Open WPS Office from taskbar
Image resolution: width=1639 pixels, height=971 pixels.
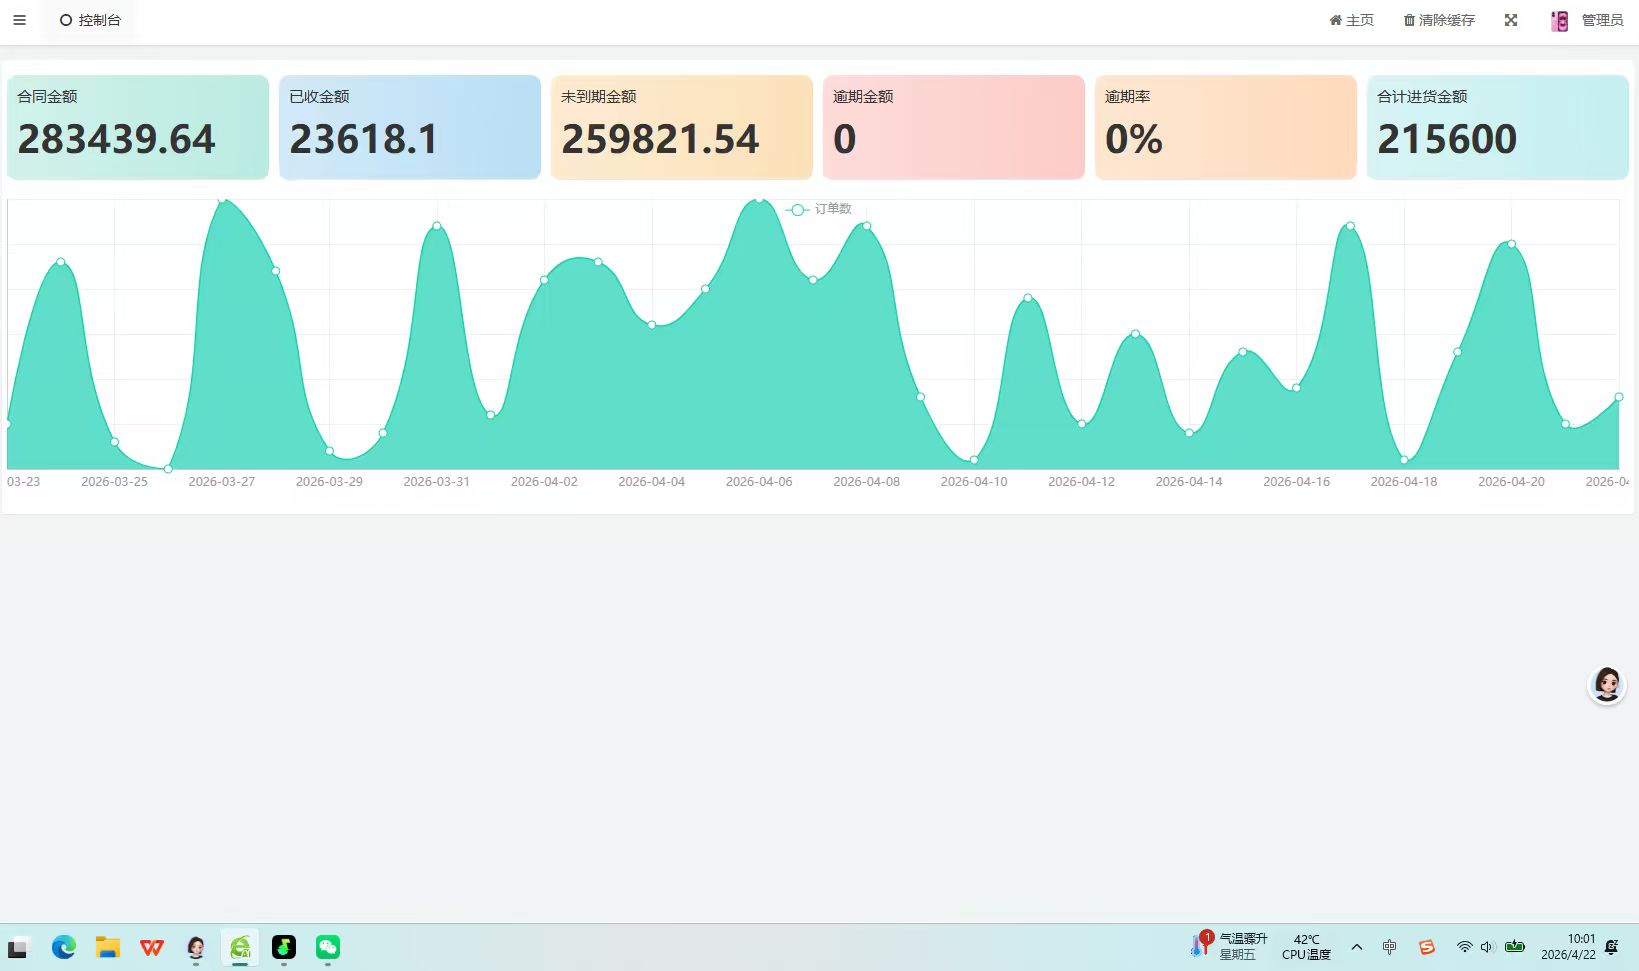click(152, 947)
